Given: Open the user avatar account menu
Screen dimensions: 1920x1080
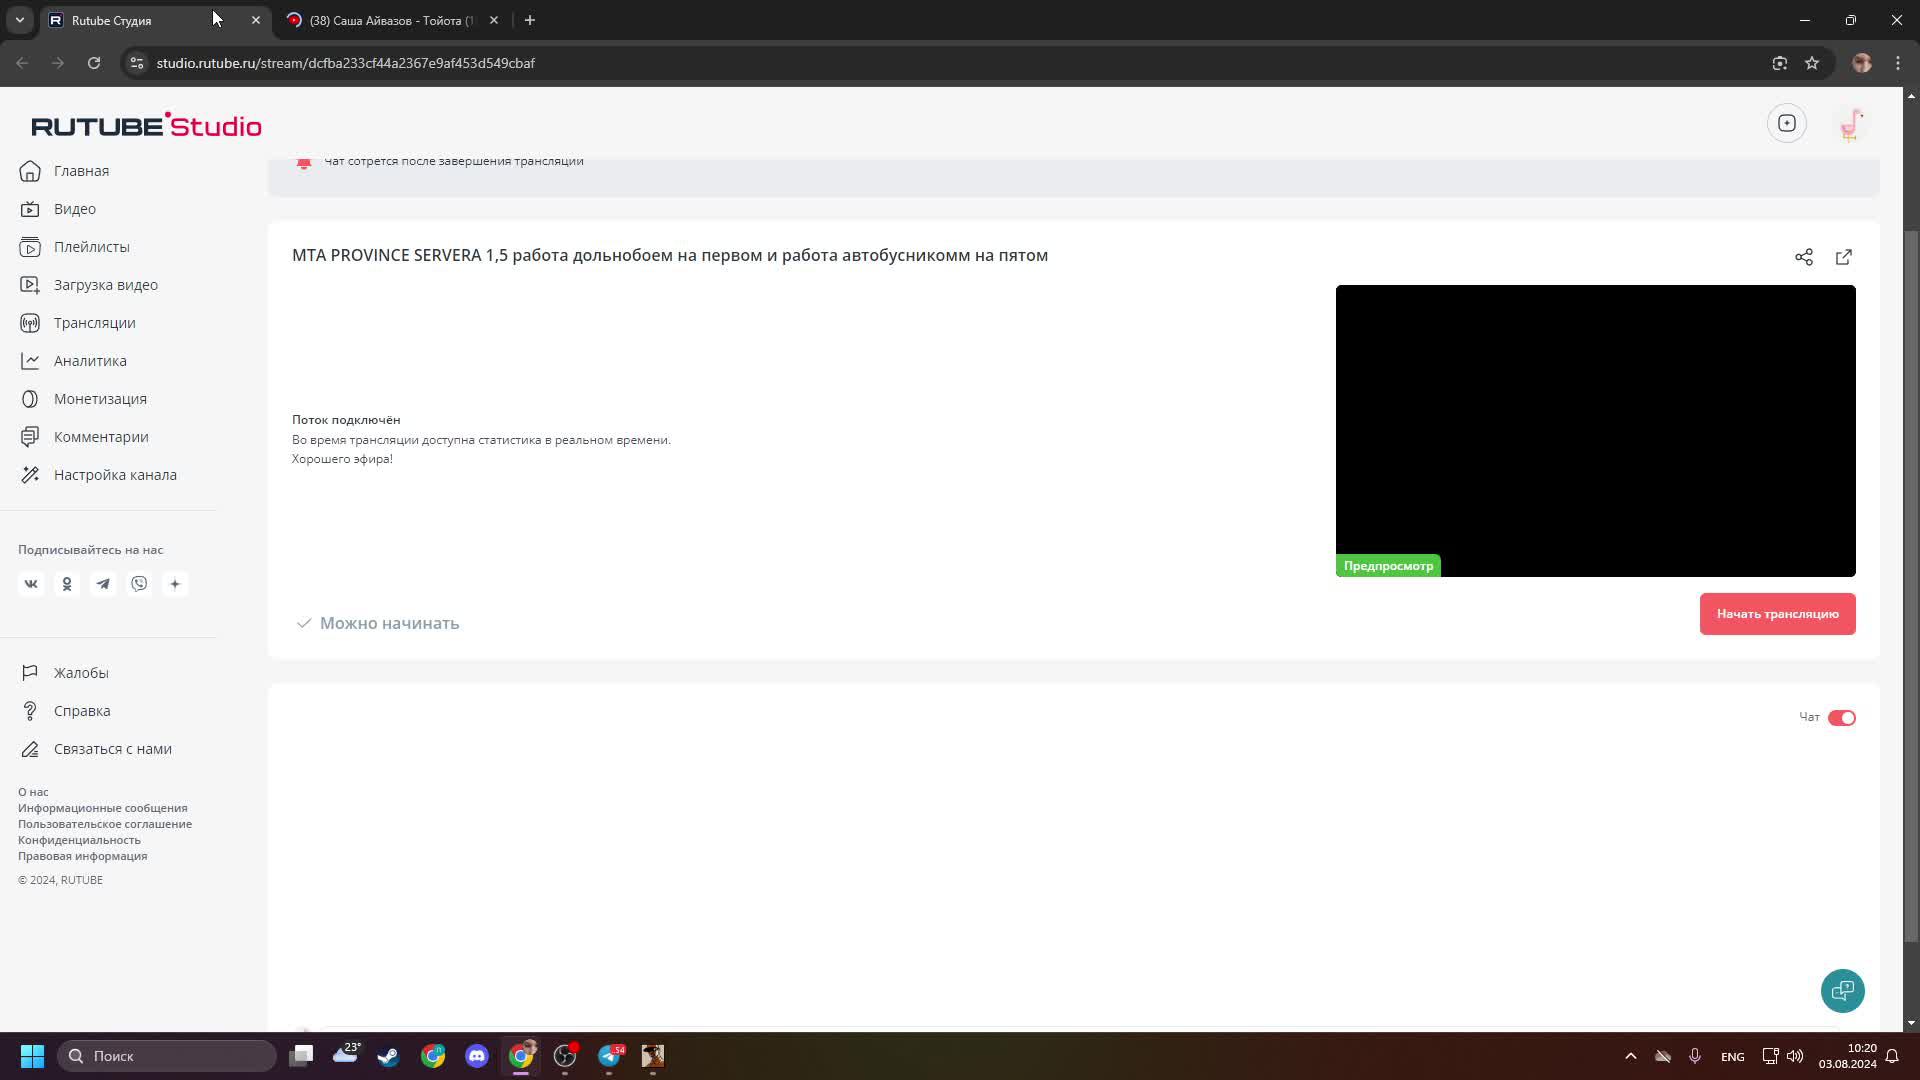Looking at the screenshot, I should (x=1851, y=124).
